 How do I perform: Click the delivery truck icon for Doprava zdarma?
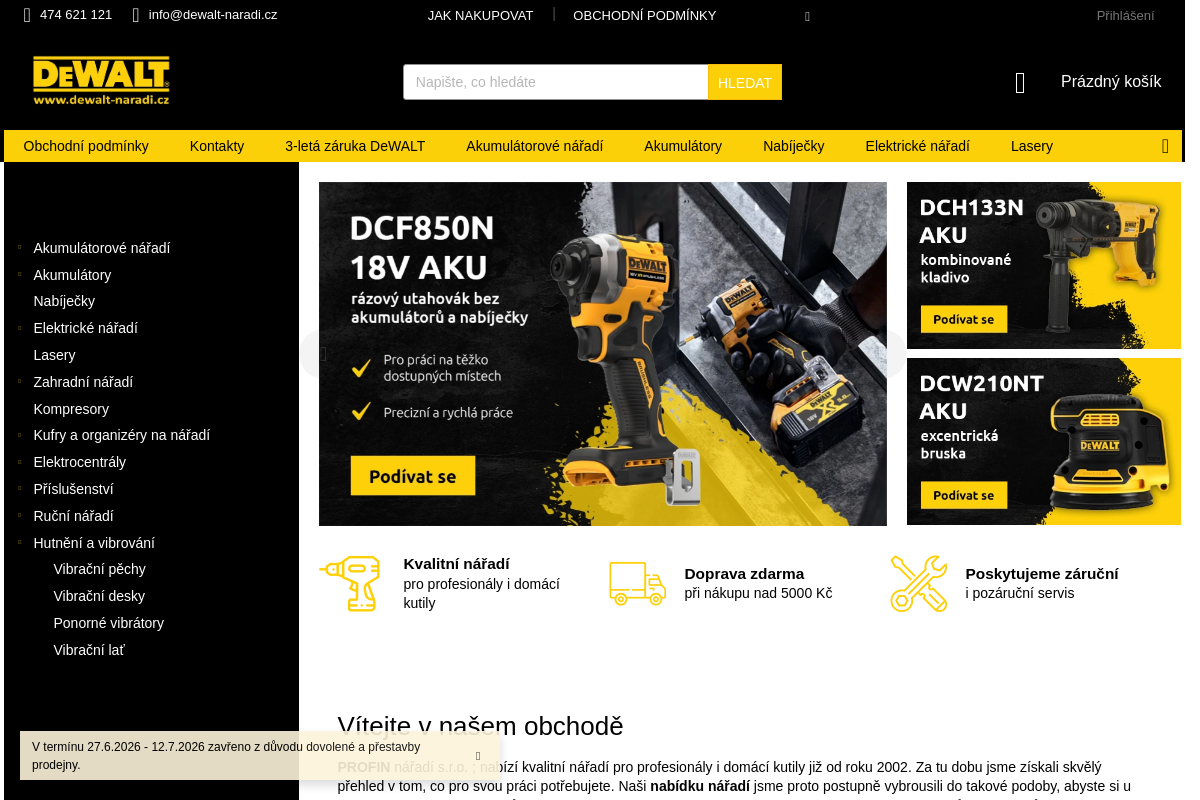coord(637,583)
